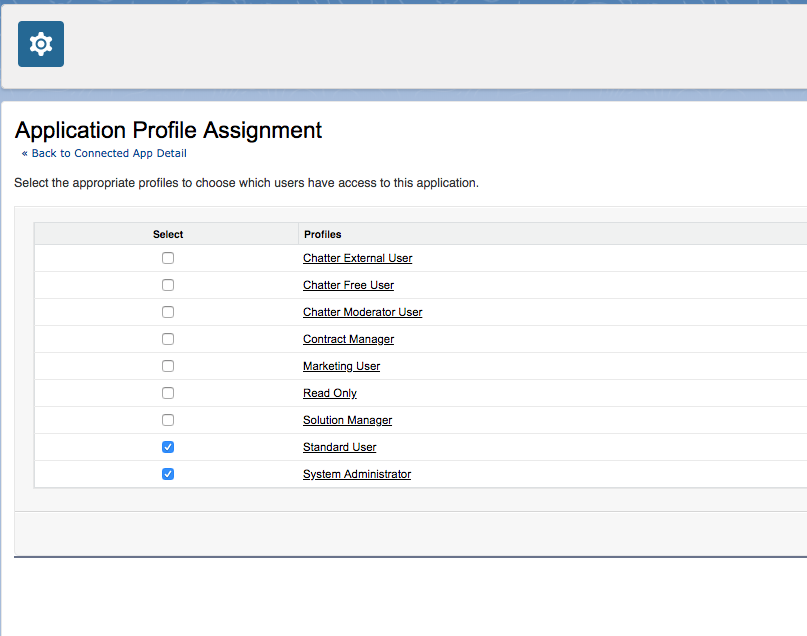Viewport: 807px width, 636px height.
Task: View the Chatter Moderator User profile
Action: [x=362, y=312]
